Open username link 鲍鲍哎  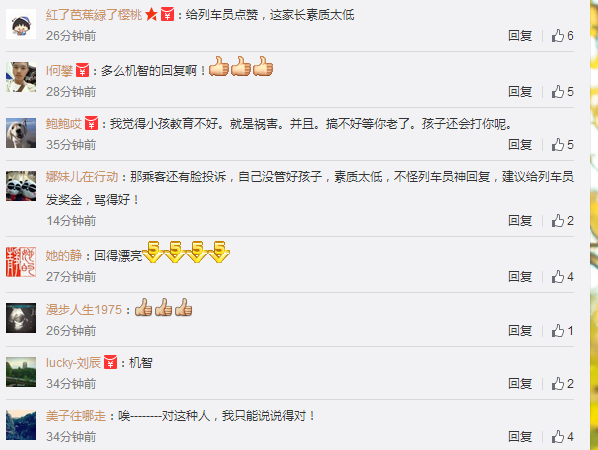(x=64, y=124)
